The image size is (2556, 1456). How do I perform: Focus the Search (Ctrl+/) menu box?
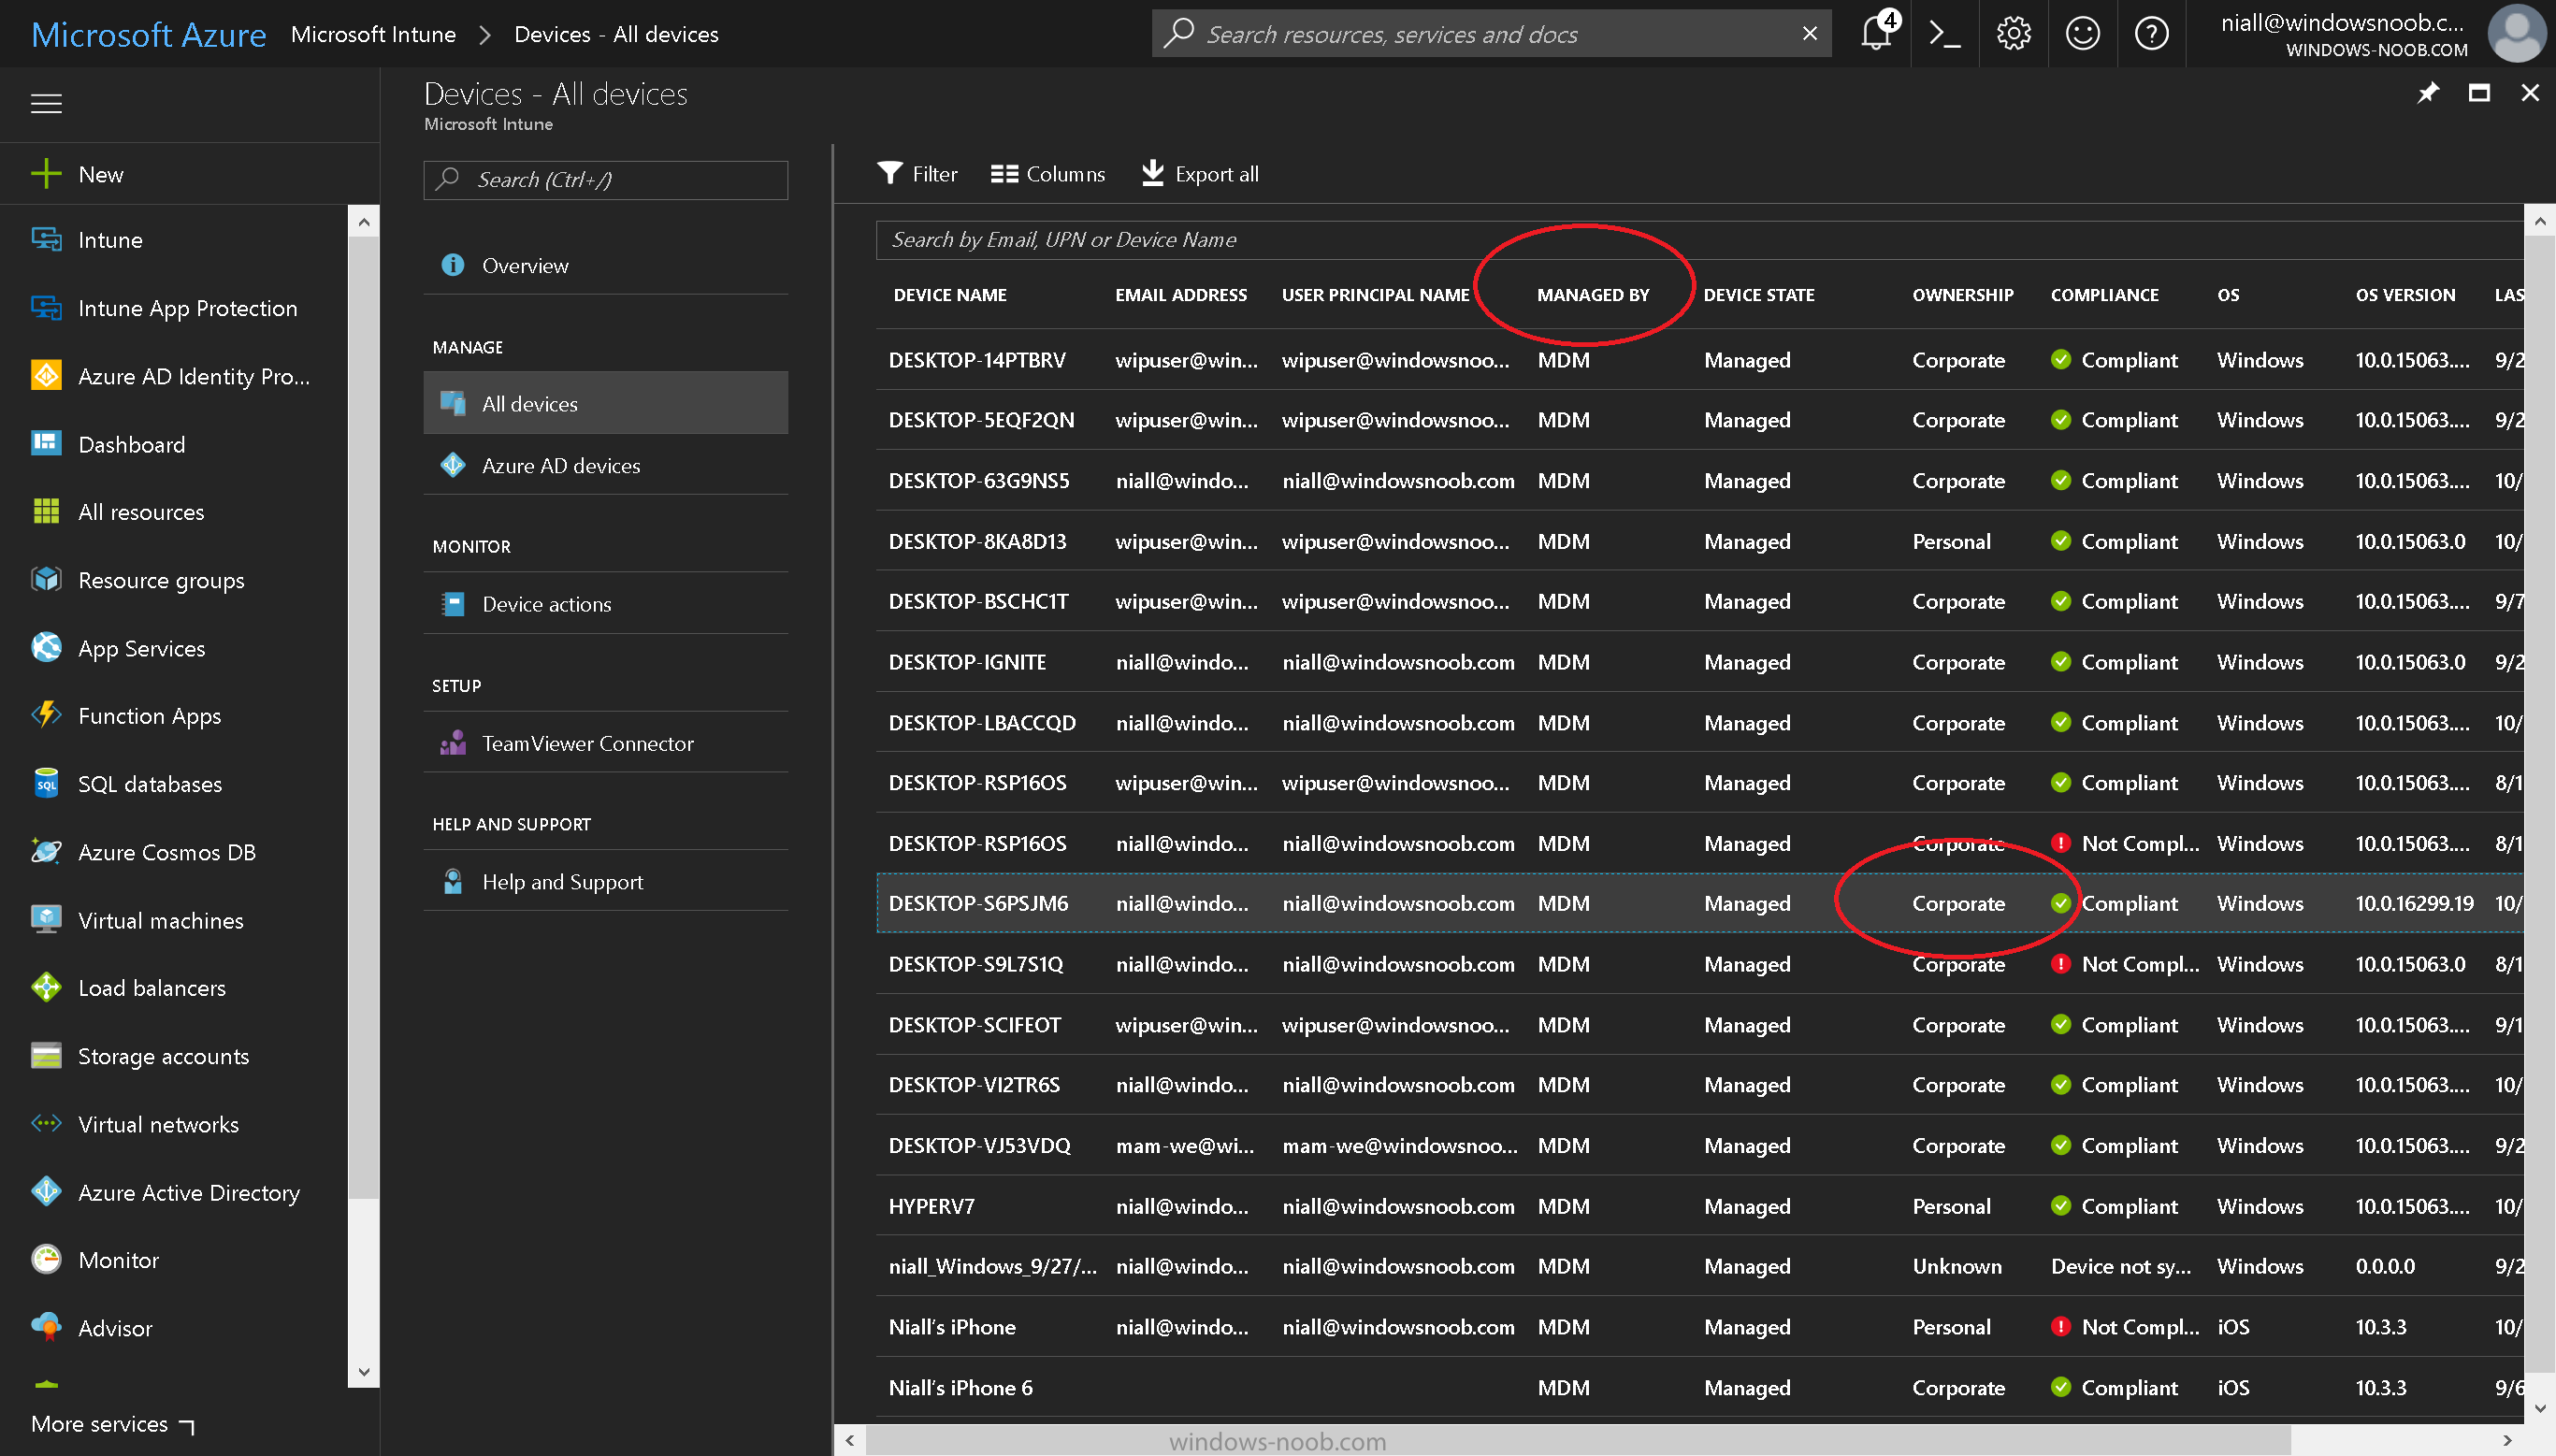click(x=605, y=180)
